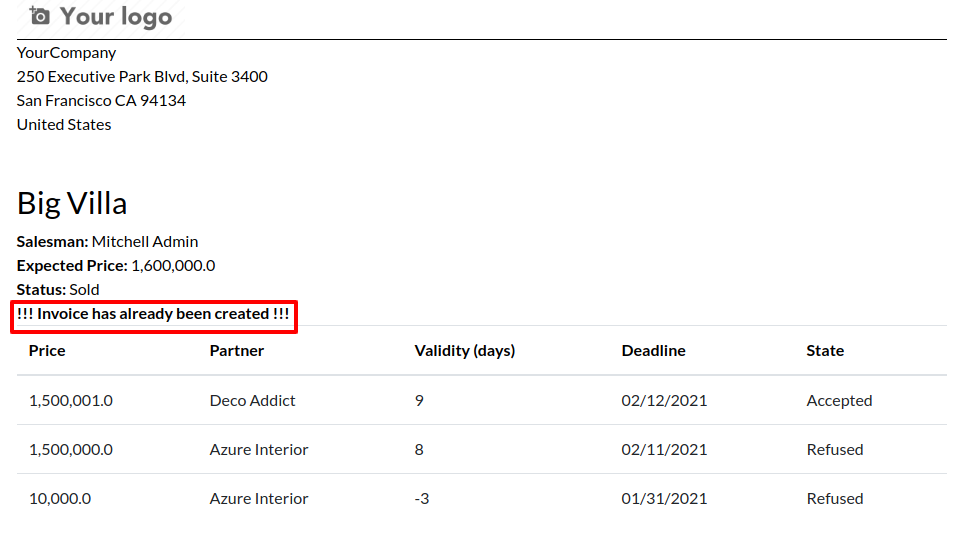
Task: Click the 1,500,001.0 price cell
Action: [x=71, y=400]
